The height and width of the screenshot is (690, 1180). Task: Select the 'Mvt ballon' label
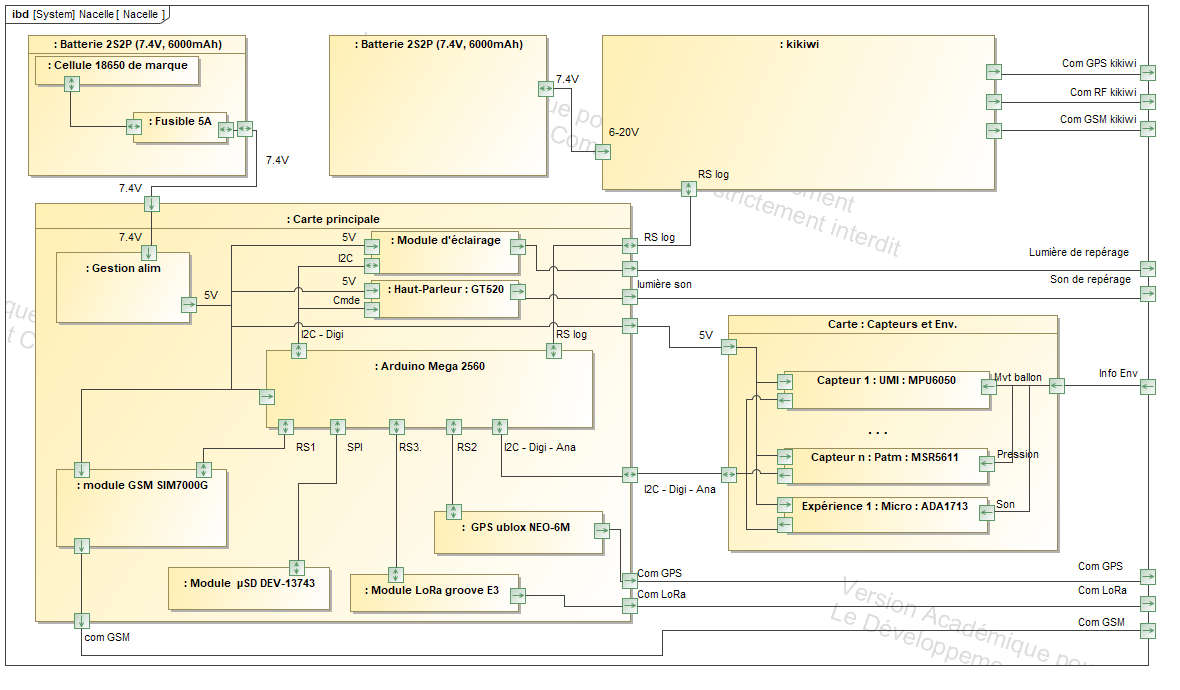(x=1017, y=377)
